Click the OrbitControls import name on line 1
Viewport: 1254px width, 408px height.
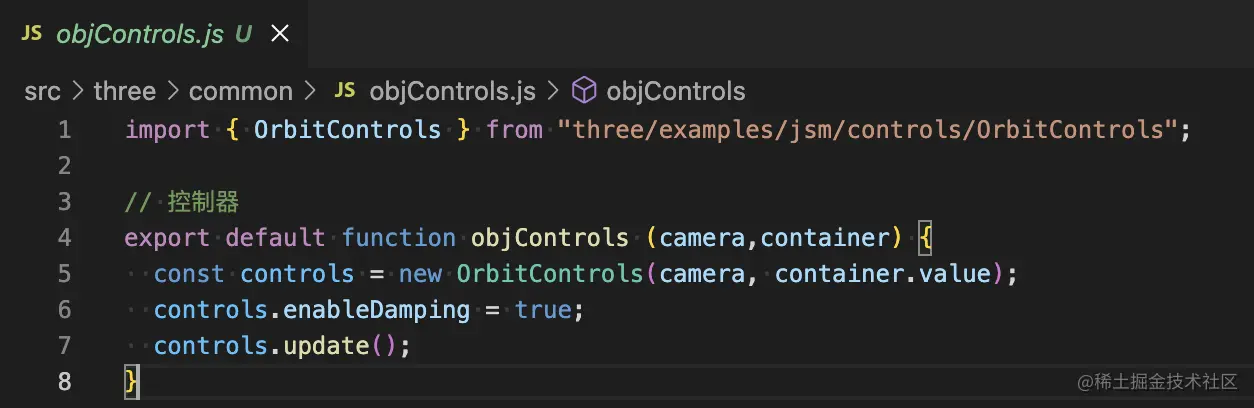pyautogui.click(x=347, y=129)
